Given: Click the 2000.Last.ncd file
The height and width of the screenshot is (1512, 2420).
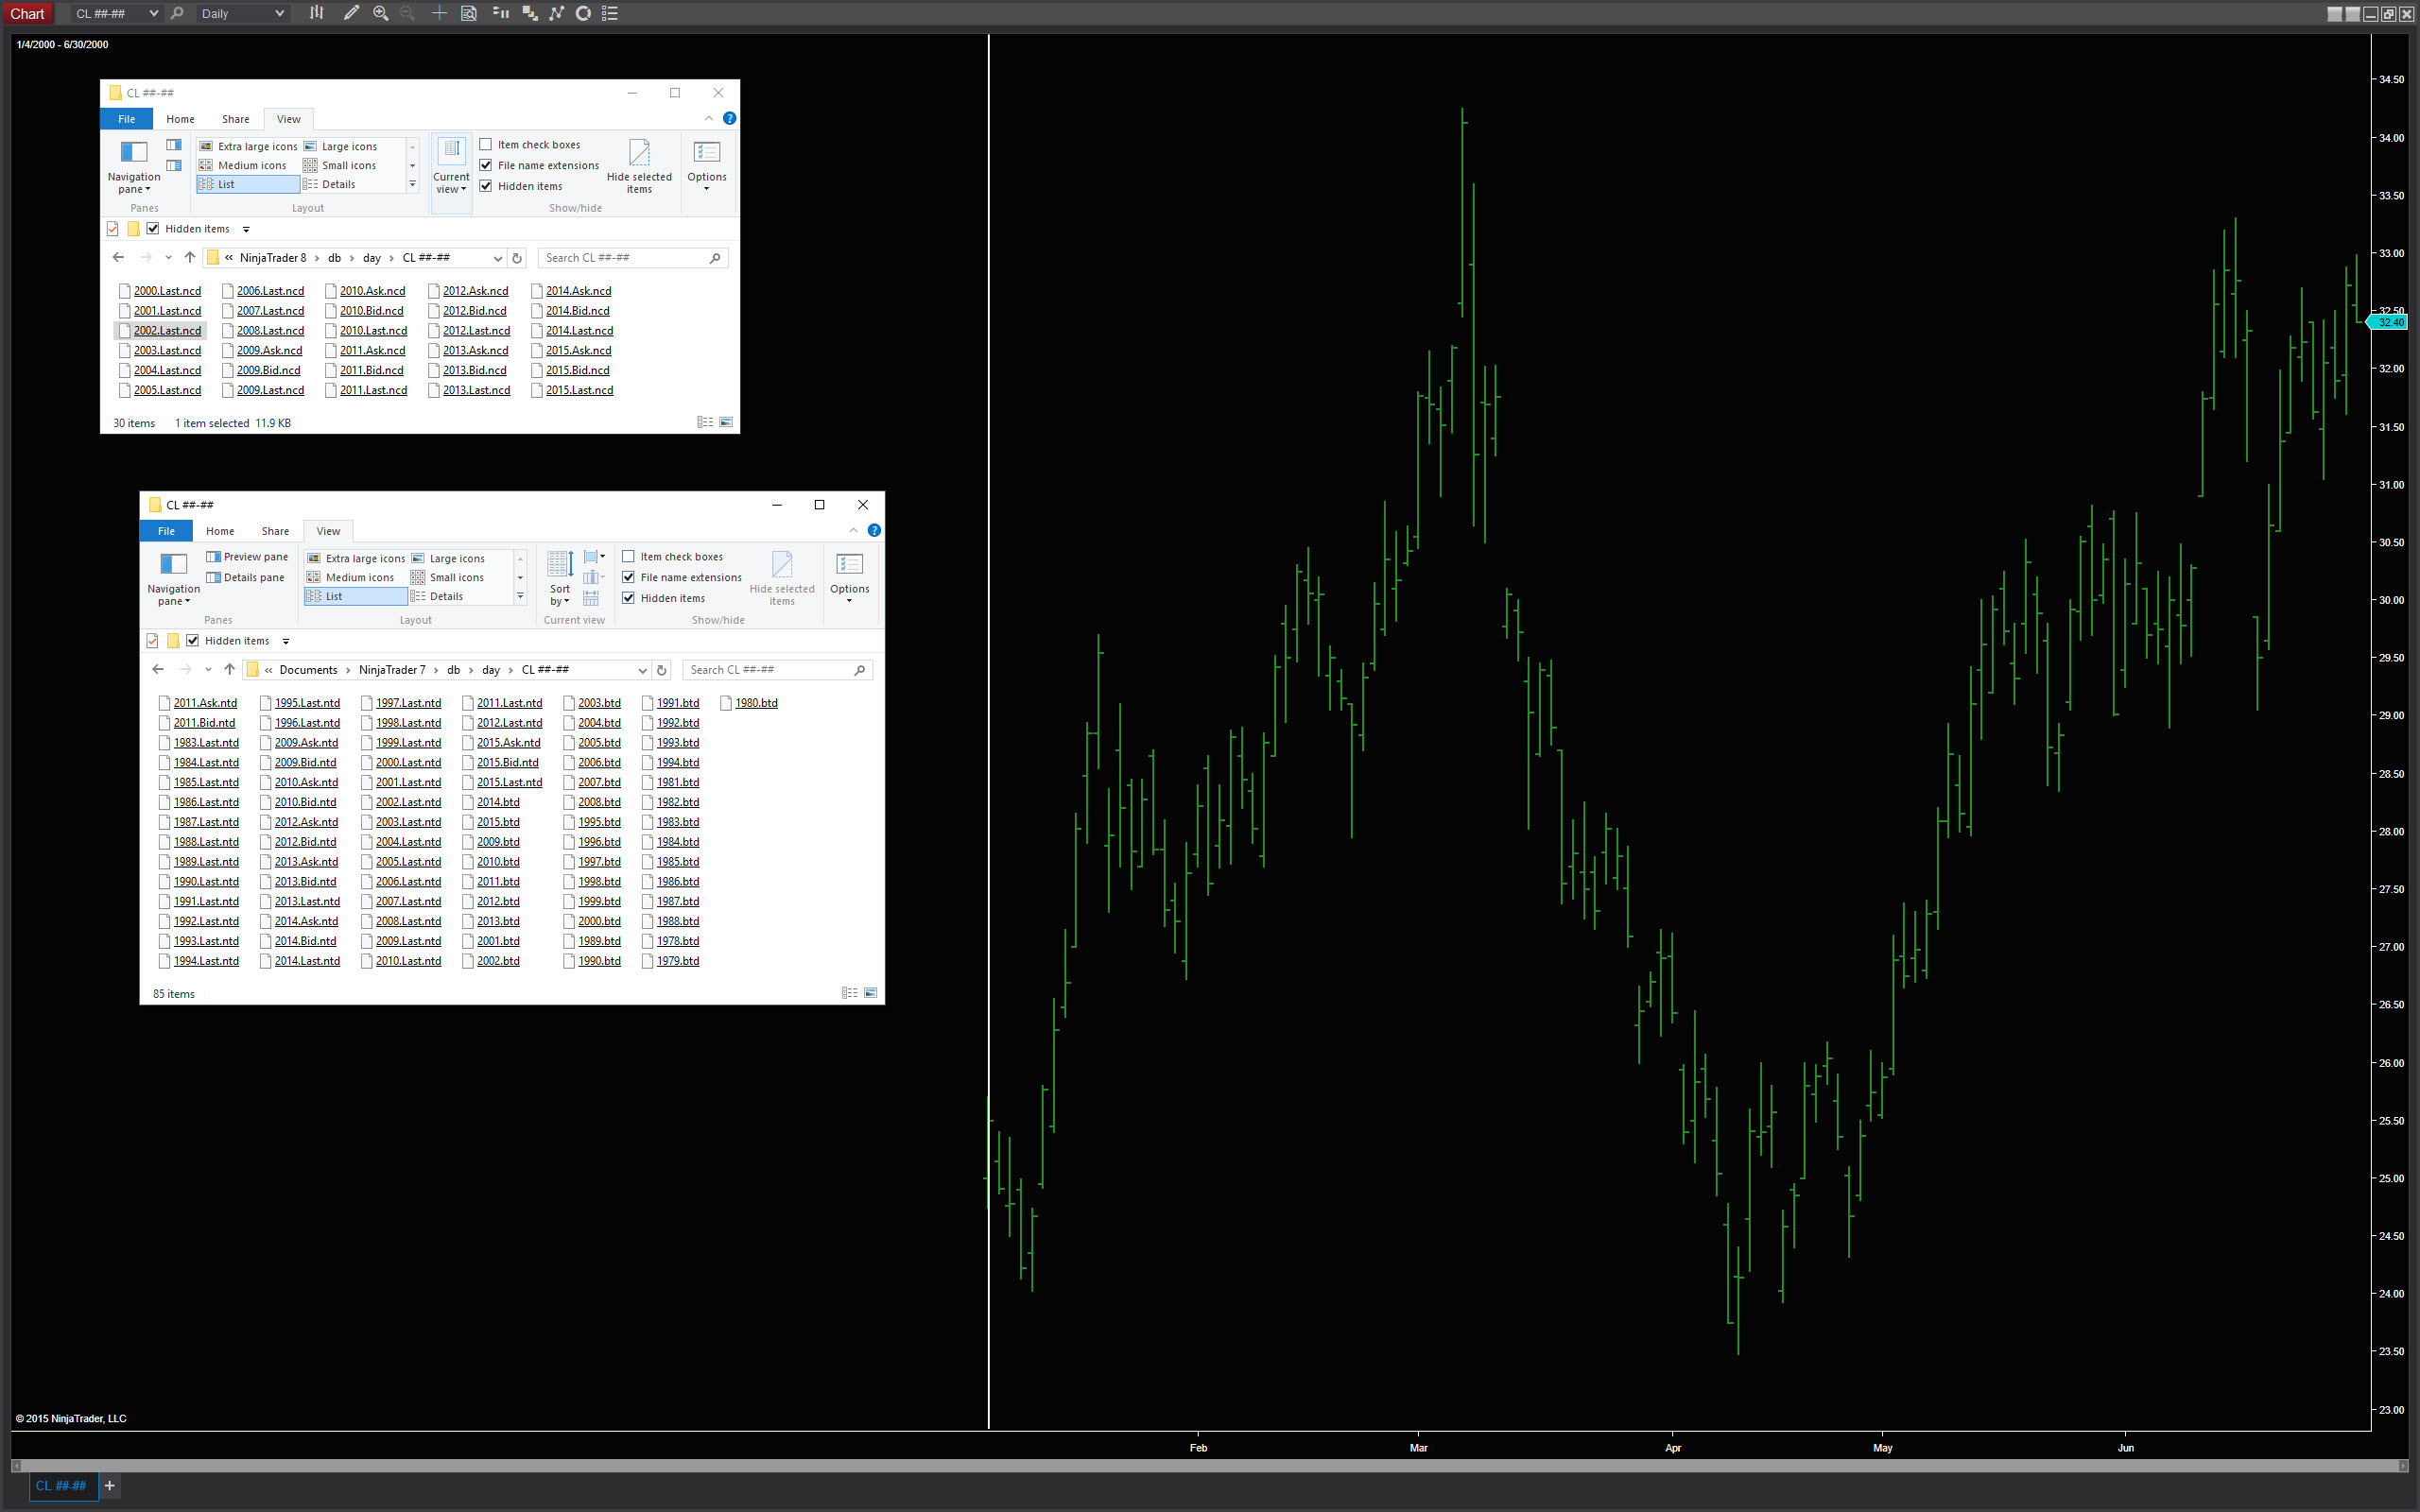Looking at the screenshot, I should point(167,291).
